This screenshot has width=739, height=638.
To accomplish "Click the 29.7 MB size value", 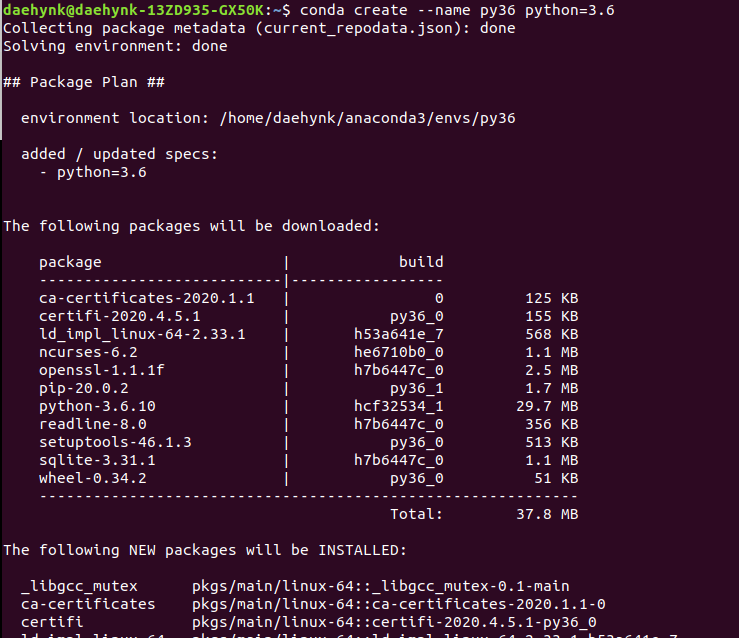I will click(547, 406).
